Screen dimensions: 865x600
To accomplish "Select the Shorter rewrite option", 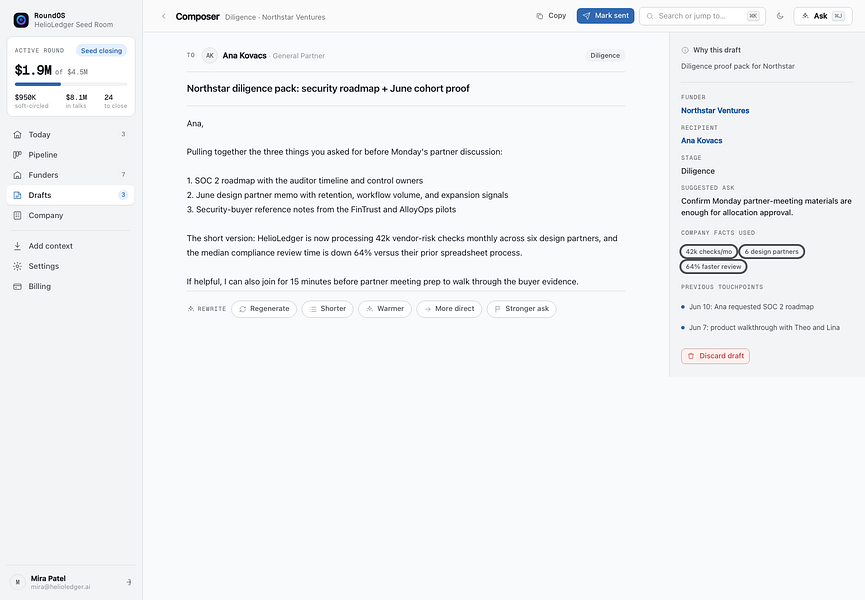I will point(328,309).
